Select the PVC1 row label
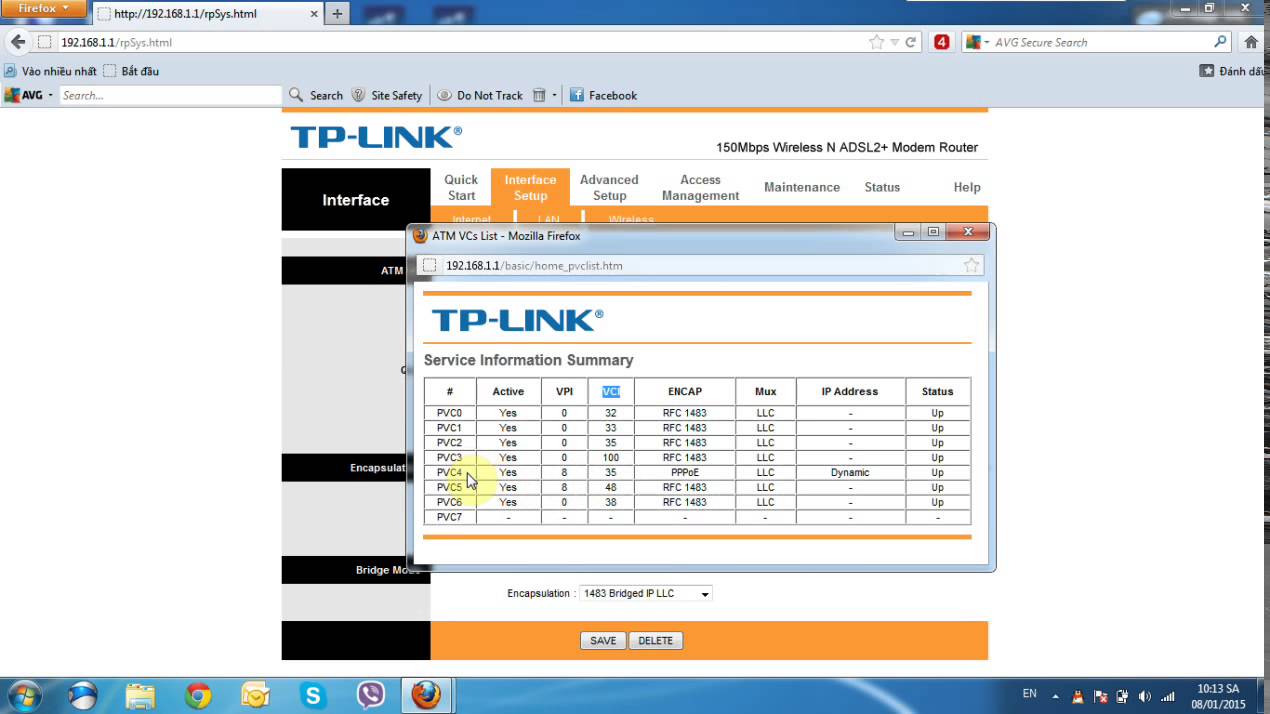The image size is (1270, 714). point(450,428)
